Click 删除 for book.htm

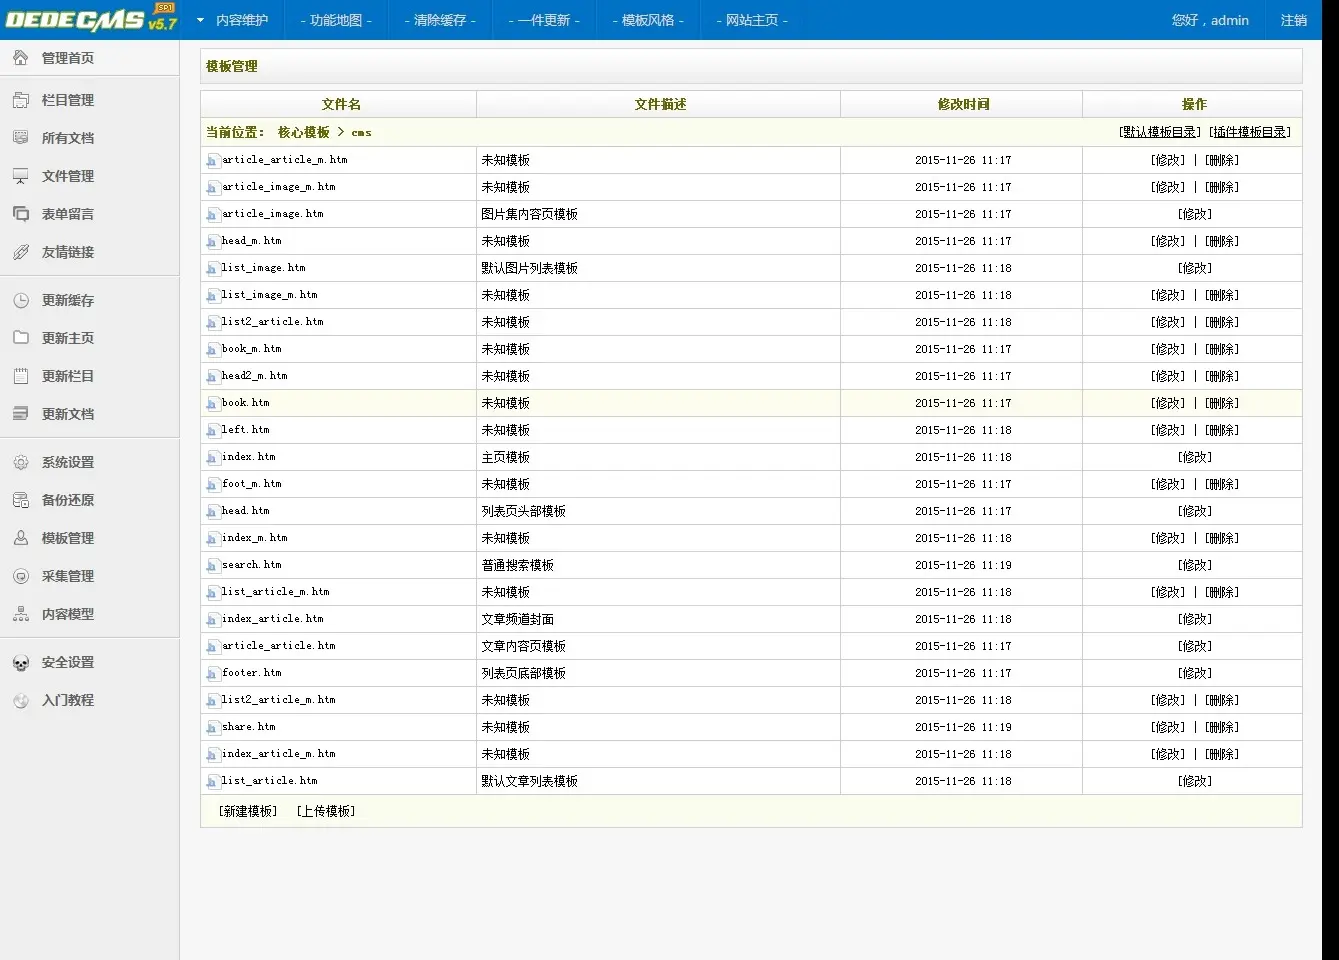(1222, 403)
